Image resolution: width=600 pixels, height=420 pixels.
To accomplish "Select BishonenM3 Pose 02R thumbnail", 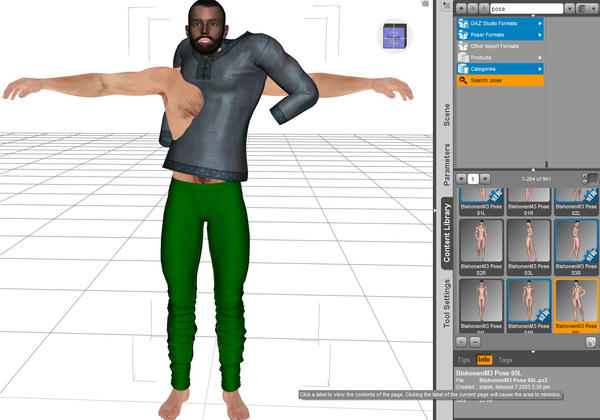I will [x=481, y=247].
